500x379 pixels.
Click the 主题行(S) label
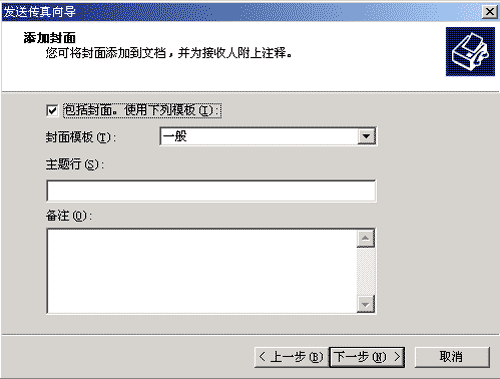(x=75, y=164)
